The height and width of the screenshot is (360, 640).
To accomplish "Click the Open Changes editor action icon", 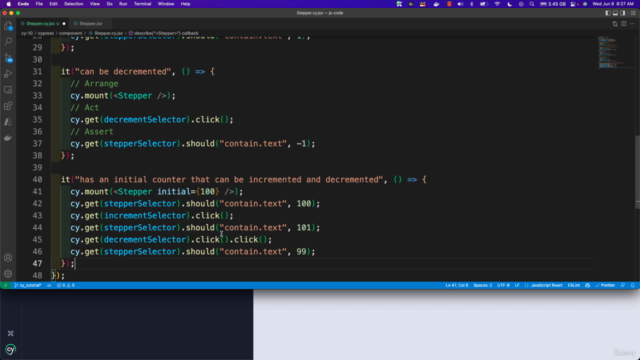I will pyautogui.click(x=615, y=24).
